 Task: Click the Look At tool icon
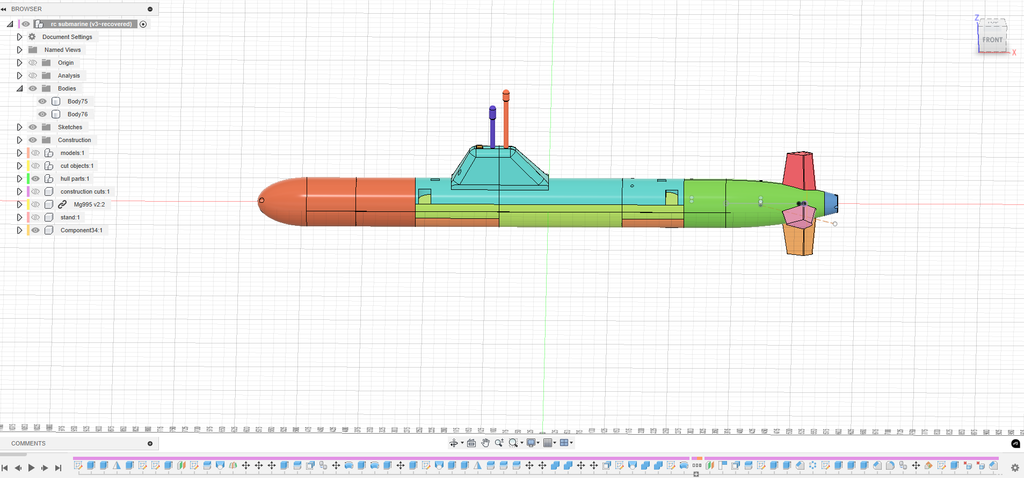471,443
